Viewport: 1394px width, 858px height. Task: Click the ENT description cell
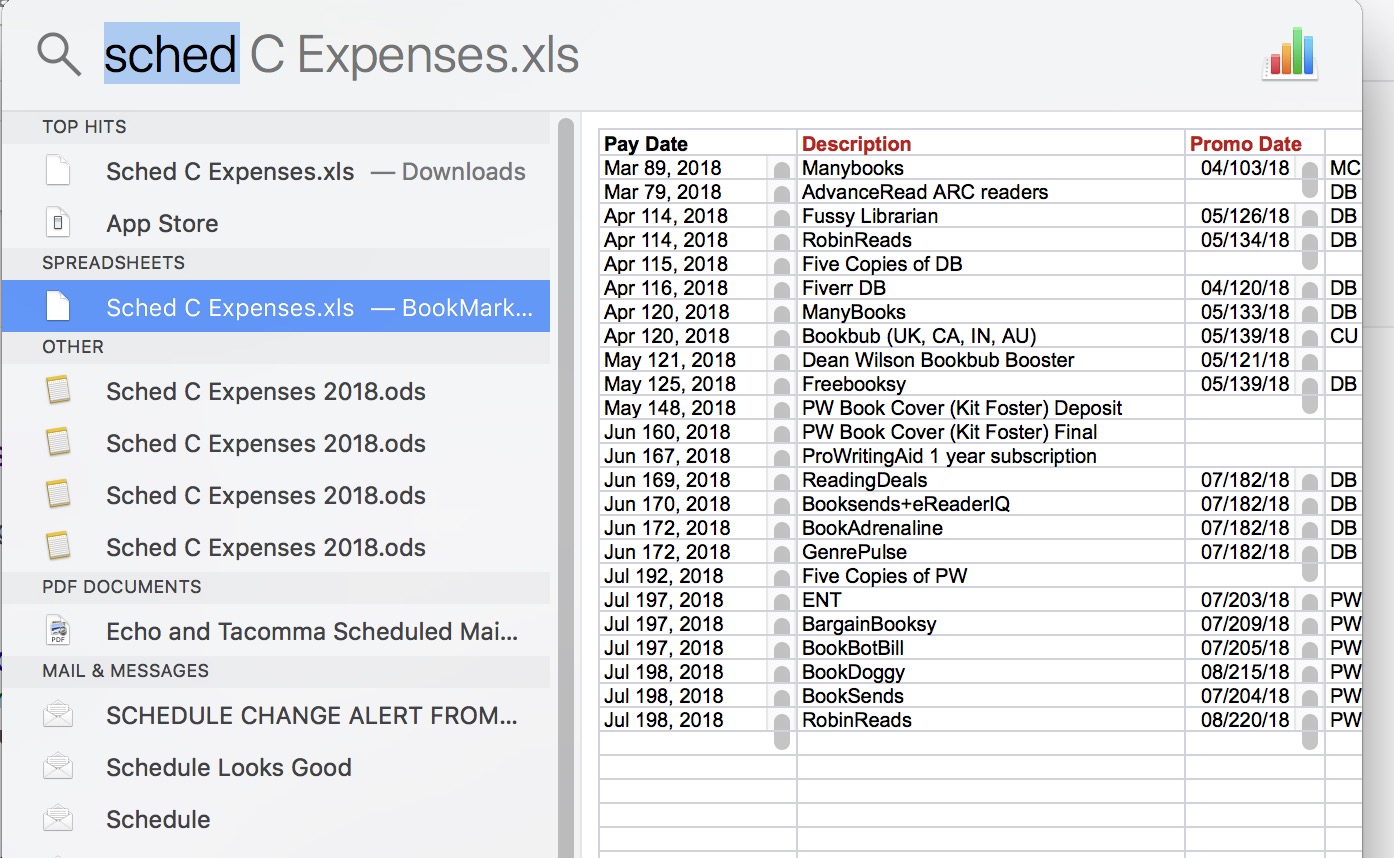991,600
